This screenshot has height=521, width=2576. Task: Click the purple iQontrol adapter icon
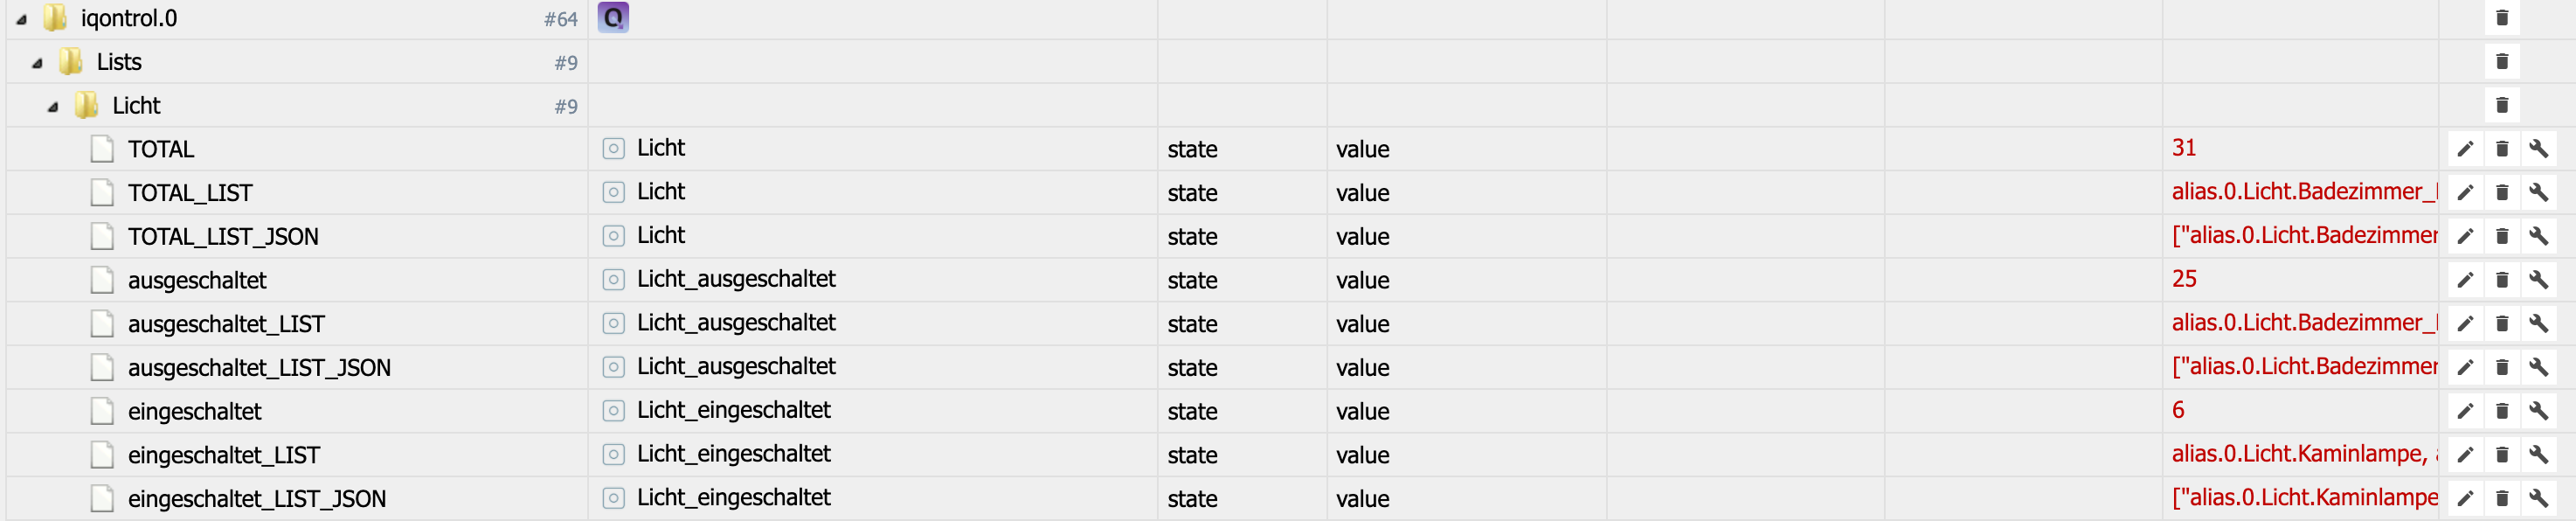pyautogui.click(x=613, y=18)
